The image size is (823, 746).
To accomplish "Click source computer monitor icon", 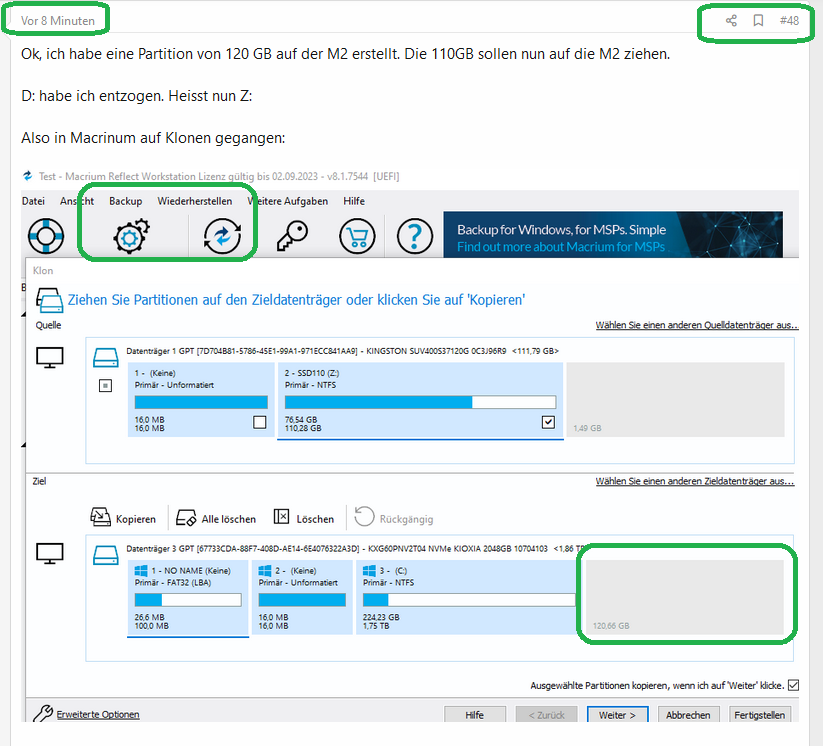I will (50, 358).
